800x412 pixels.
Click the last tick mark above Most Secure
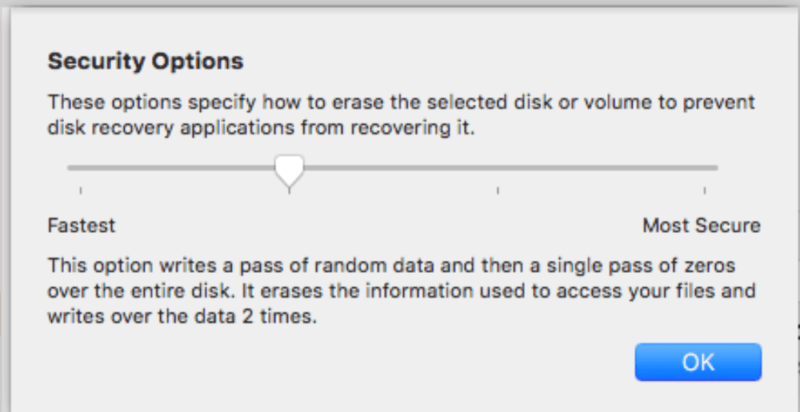(x=705, y=191)
